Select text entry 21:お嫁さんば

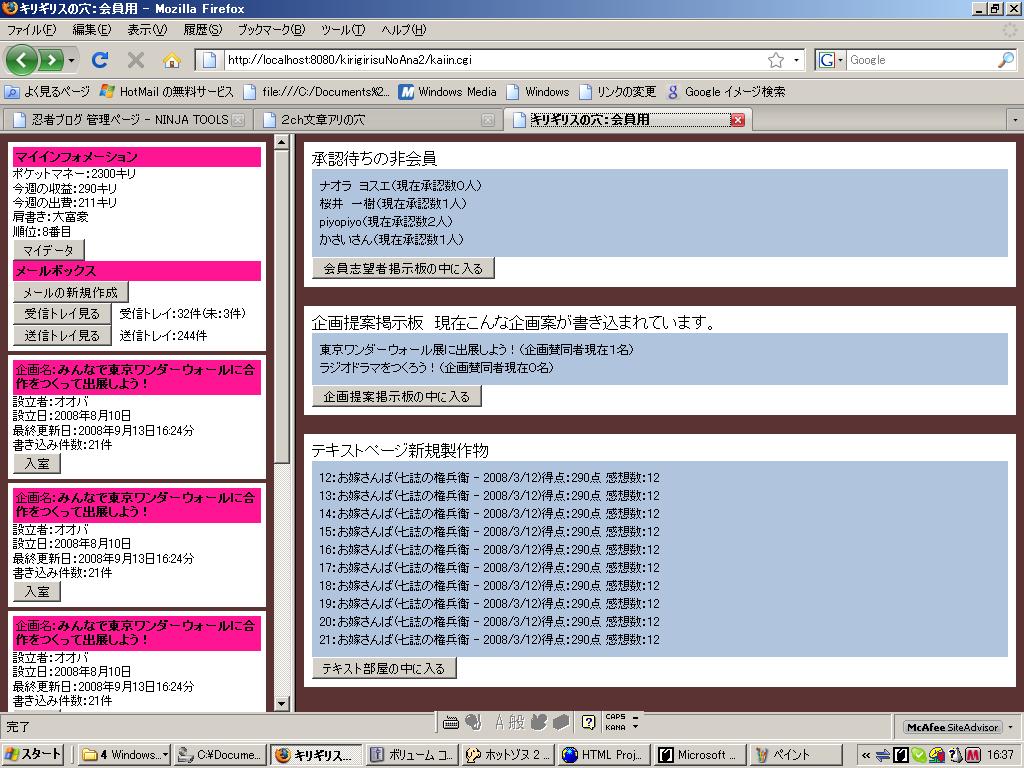[x=489, y=639]
